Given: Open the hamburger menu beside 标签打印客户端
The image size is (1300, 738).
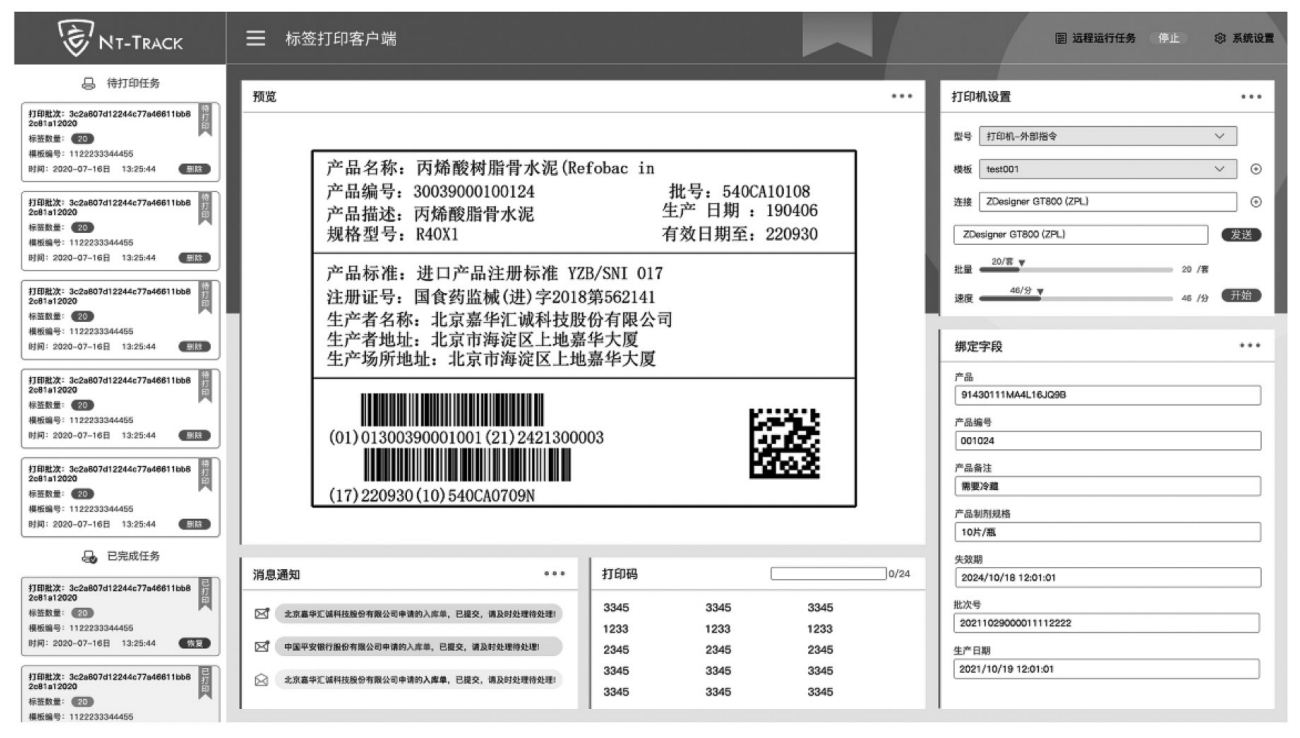Looking at the screenshot, I should coord(256,38).
